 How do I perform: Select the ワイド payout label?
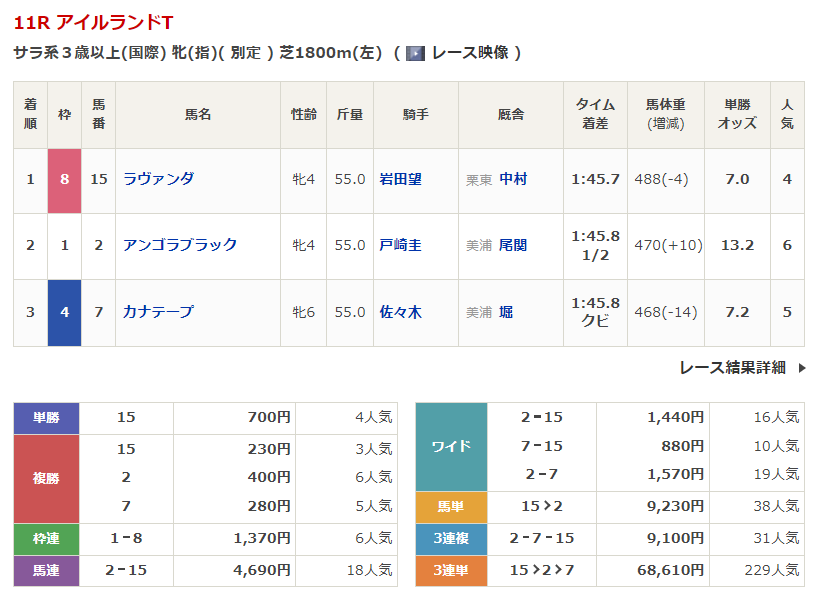[x=450, y=446]
